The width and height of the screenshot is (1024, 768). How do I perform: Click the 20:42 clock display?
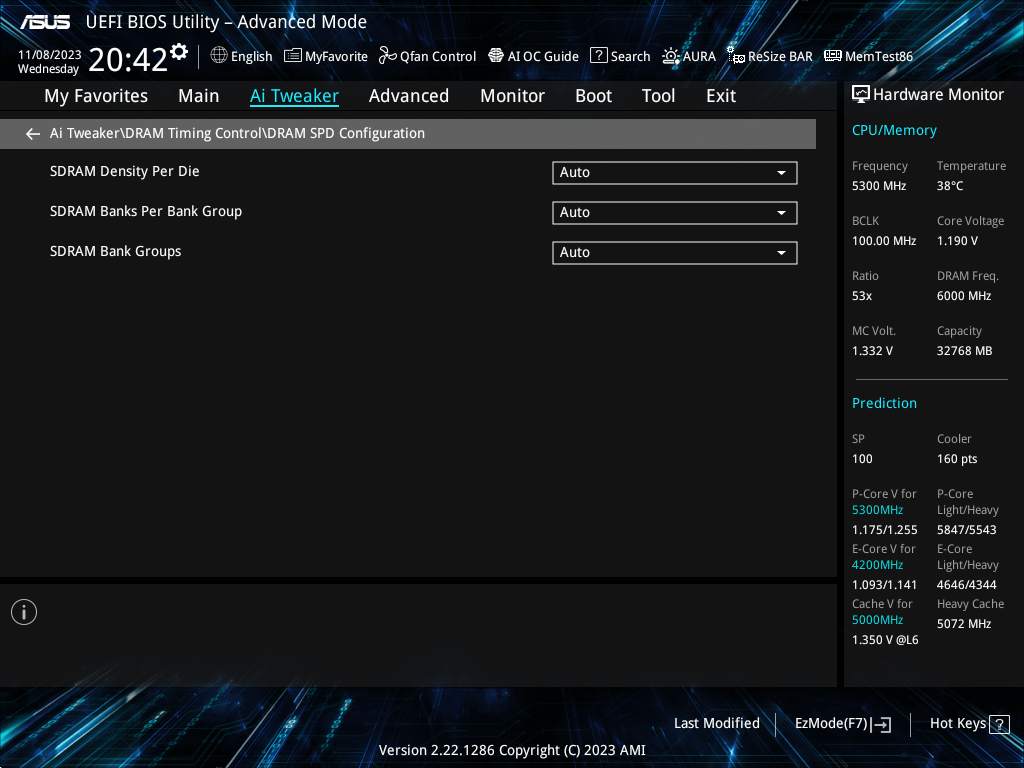128,59
